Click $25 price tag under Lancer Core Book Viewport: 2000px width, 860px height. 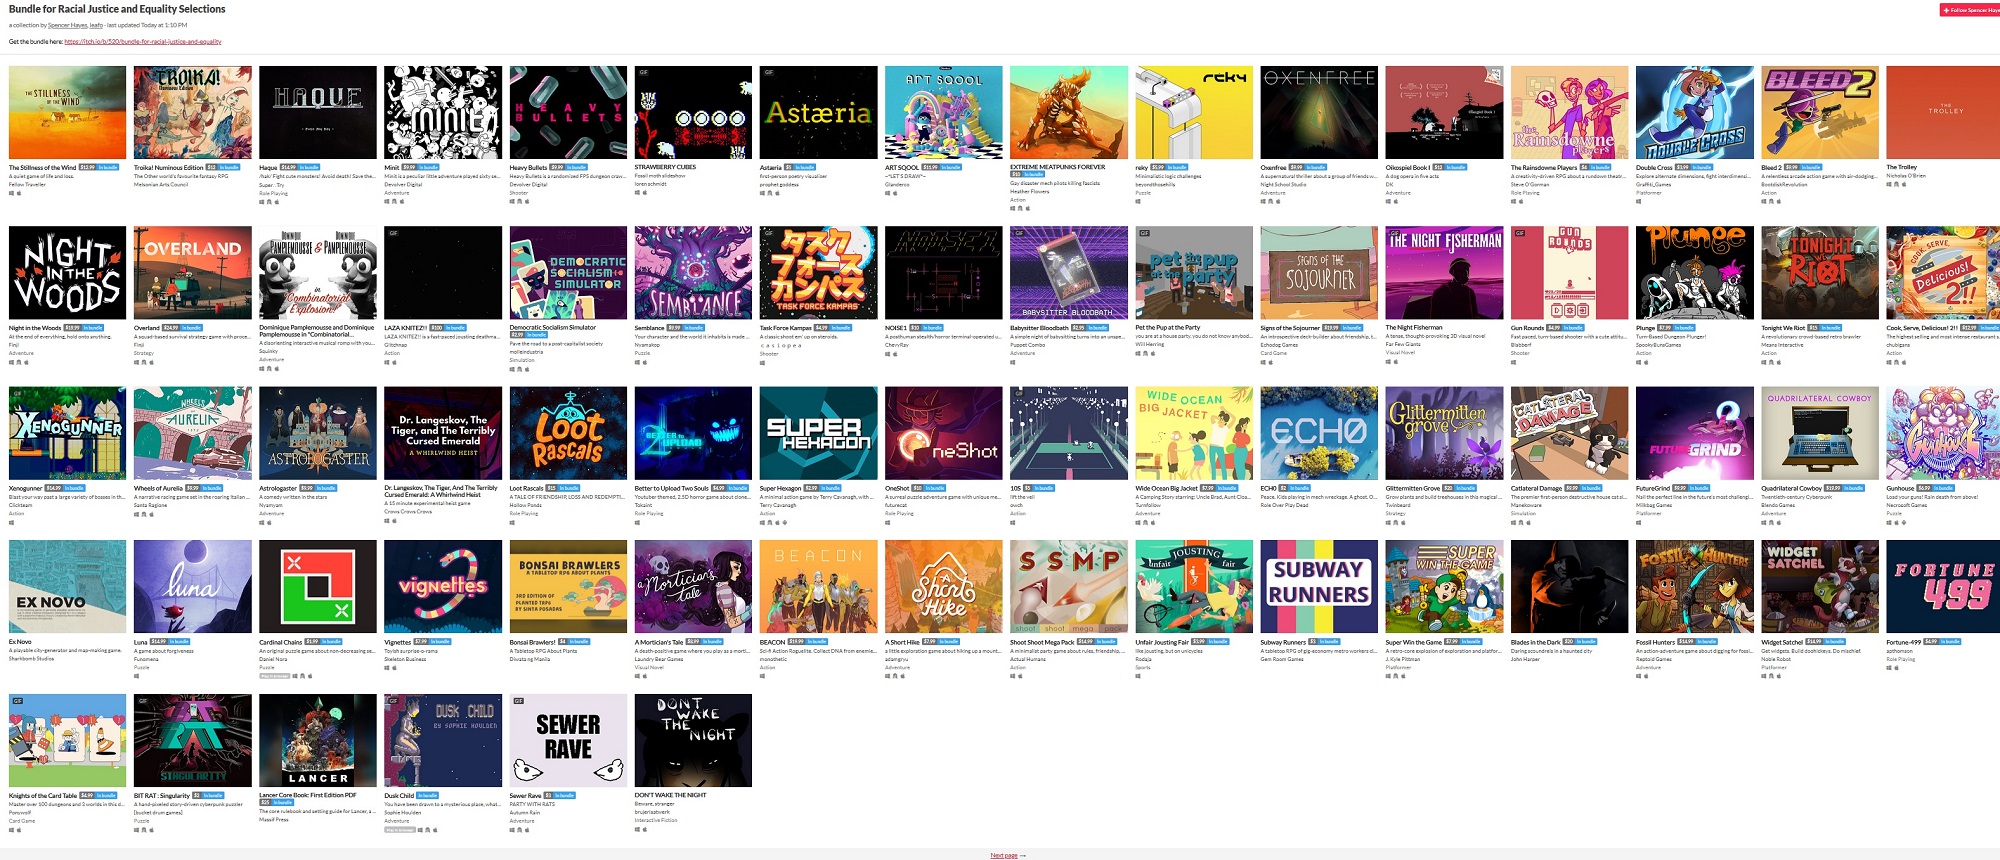tap(264, 803)
